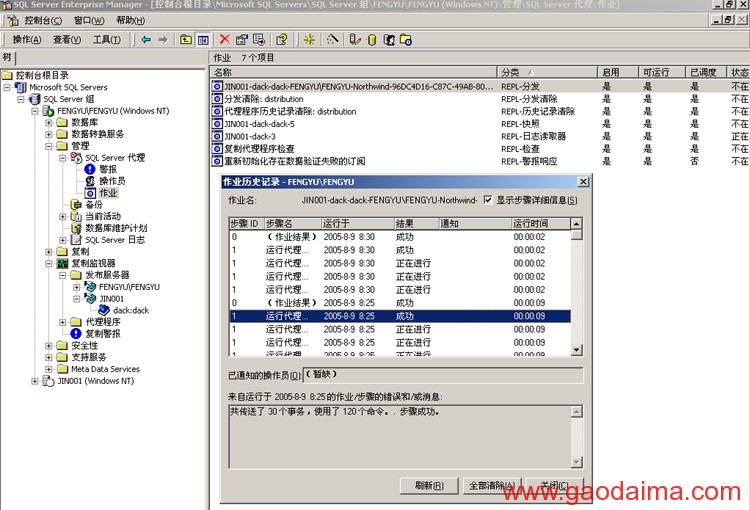Expand the 数据库 folder node
This screenshot has height=510, width=750.
click(x=49, y=122)
